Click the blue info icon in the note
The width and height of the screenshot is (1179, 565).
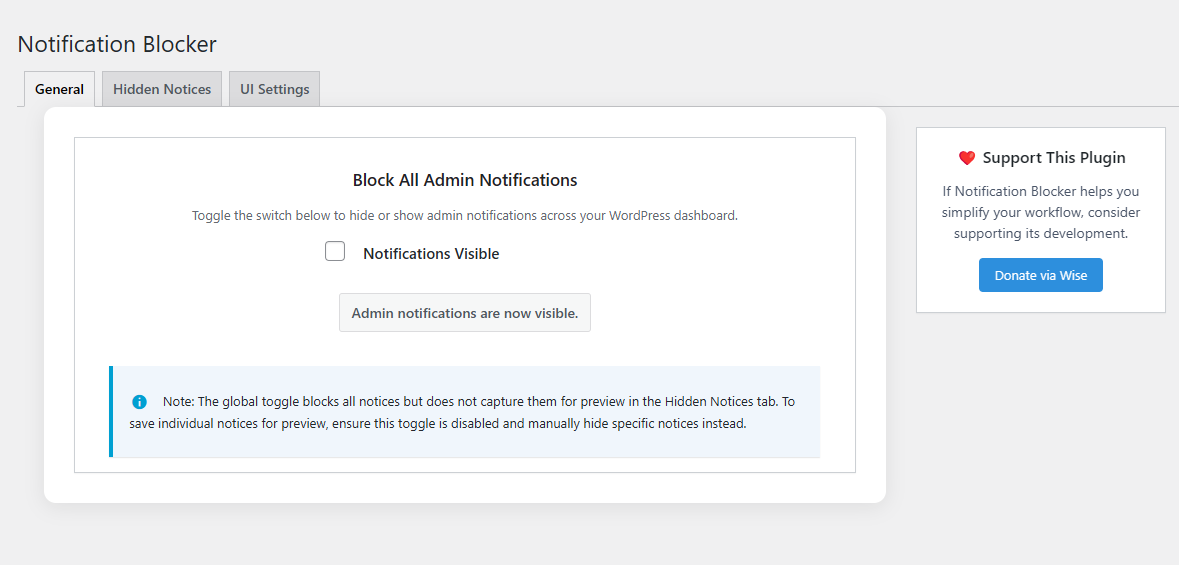point(139,402)
